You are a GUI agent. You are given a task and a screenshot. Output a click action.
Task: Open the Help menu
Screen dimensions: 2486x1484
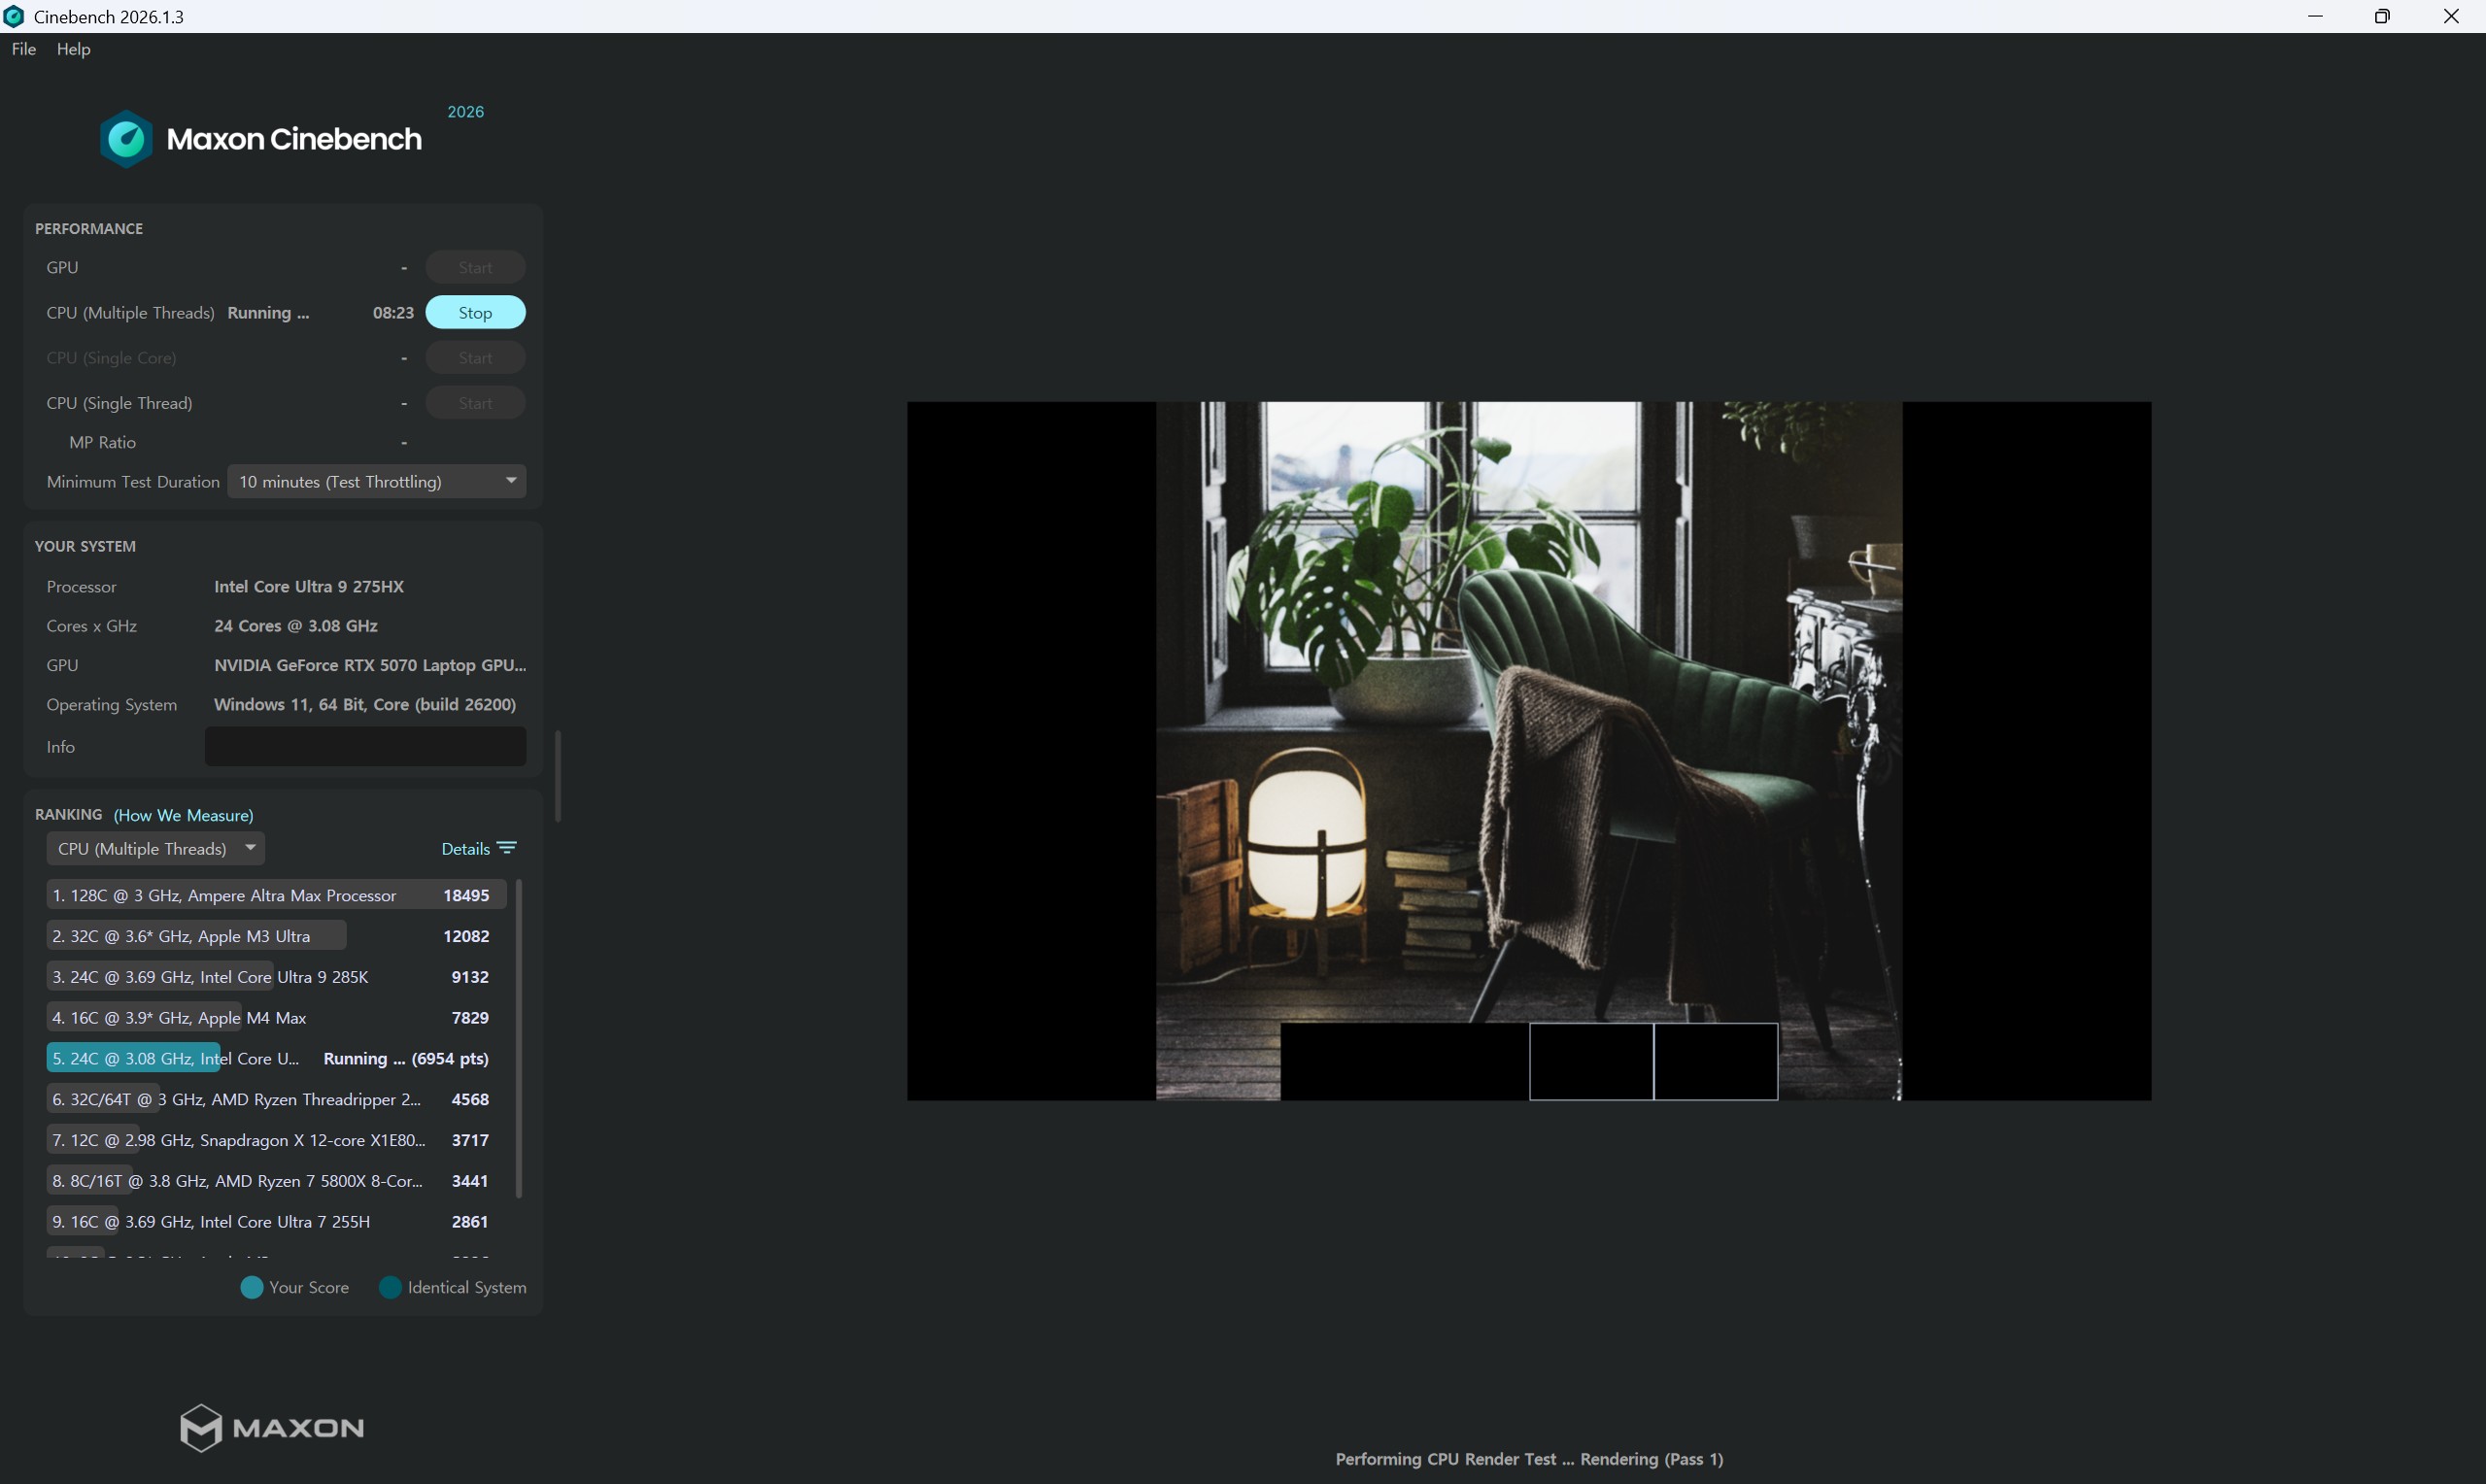pos(73,49)
